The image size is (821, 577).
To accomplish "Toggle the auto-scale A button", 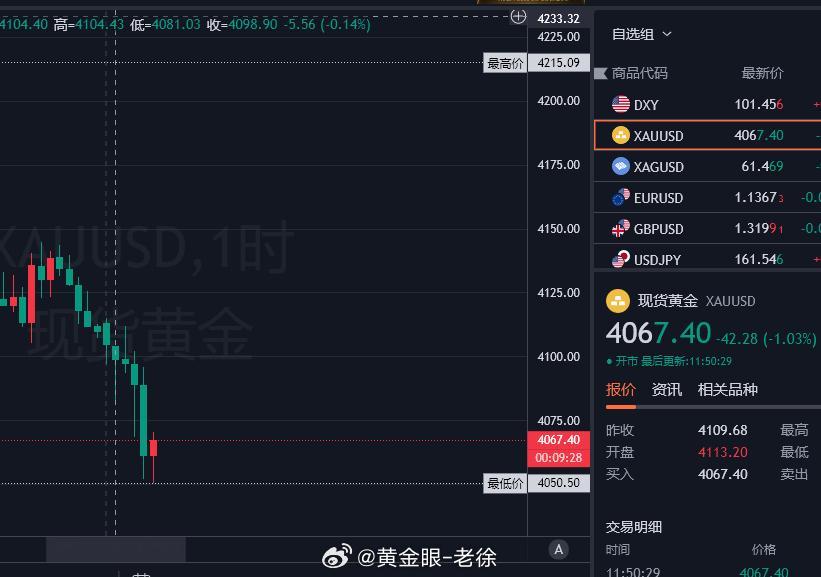I will [559, 550].
